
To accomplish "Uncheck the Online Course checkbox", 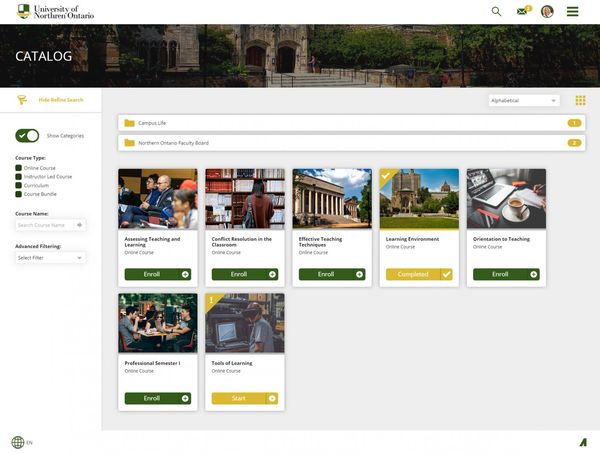I will (18, 168).
